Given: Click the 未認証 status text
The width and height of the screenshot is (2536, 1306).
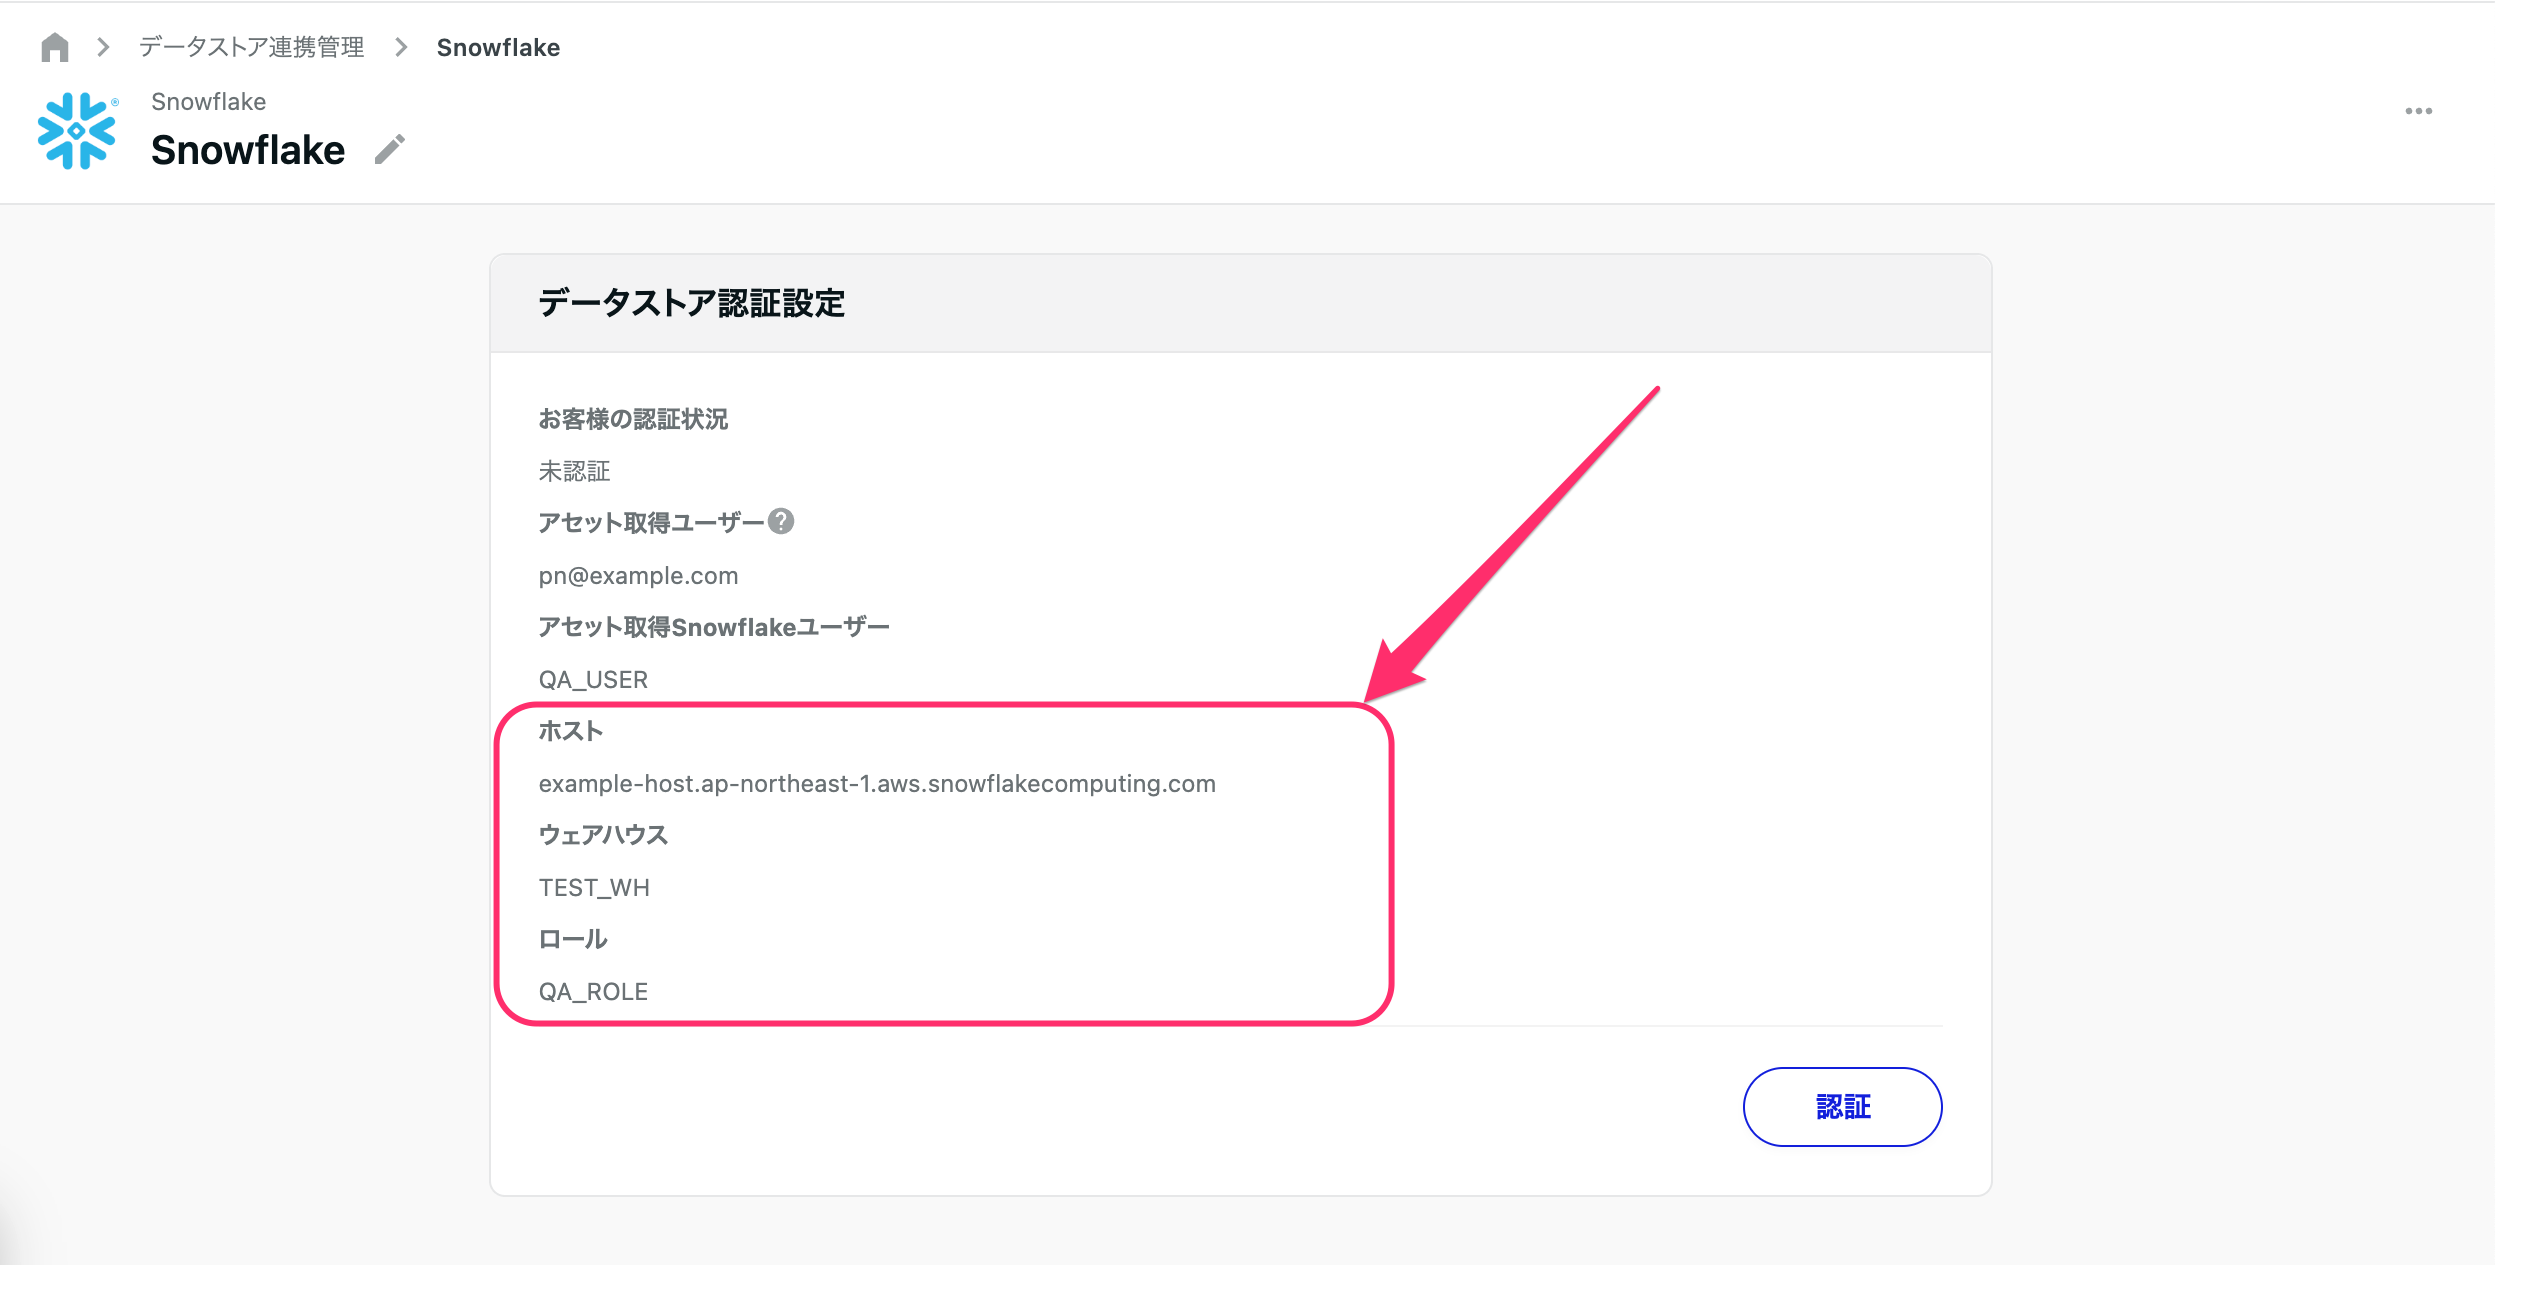Looking at the screenshot, I should point(574,471).
